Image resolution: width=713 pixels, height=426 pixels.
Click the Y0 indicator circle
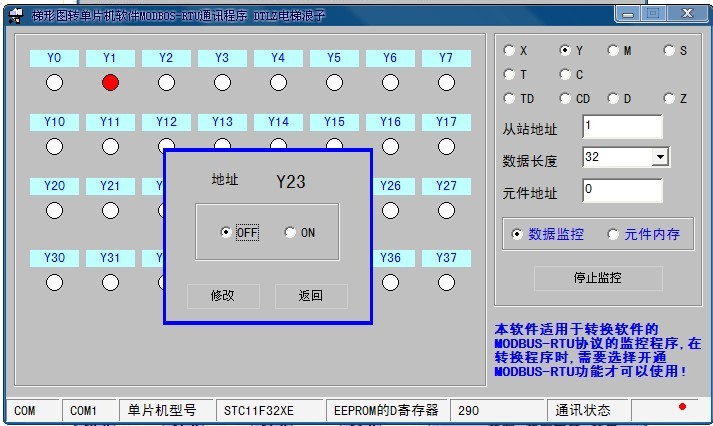[x=54, y=82]
